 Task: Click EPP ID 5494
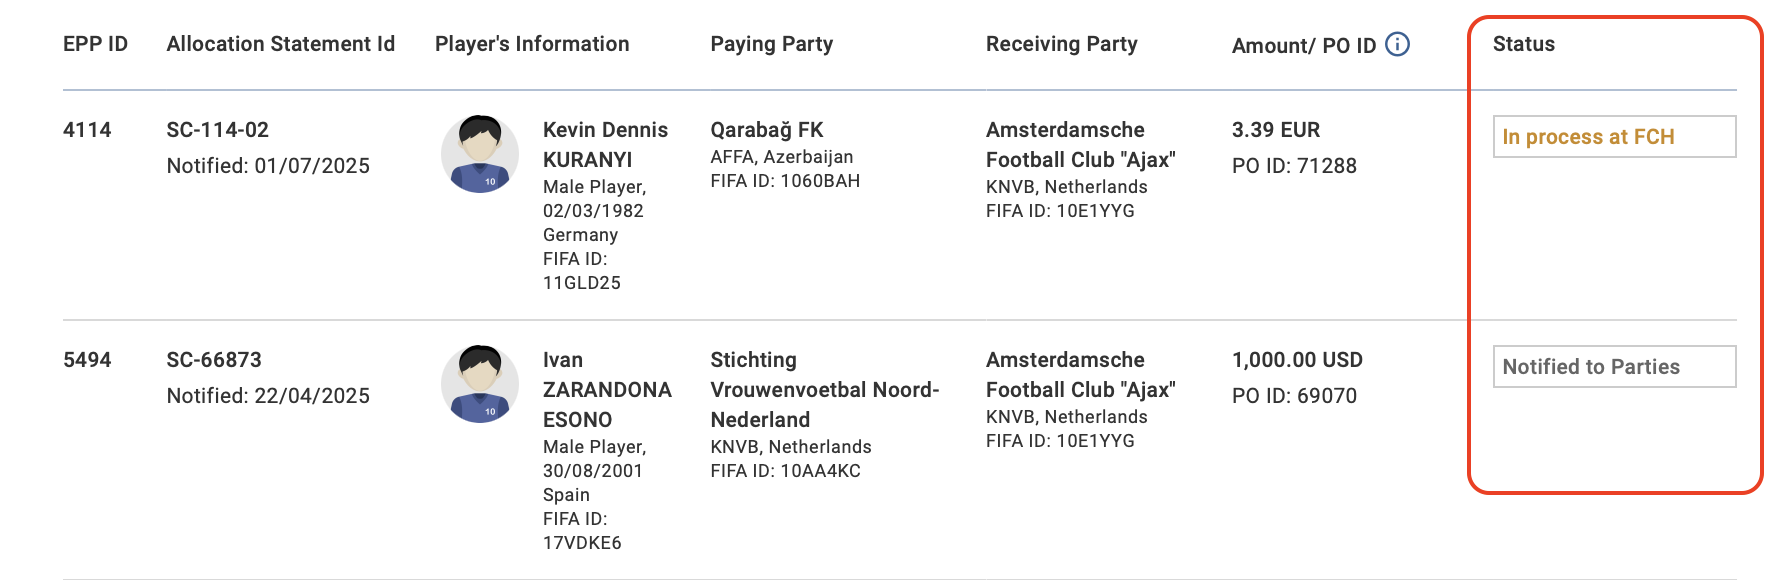(87, 360)
